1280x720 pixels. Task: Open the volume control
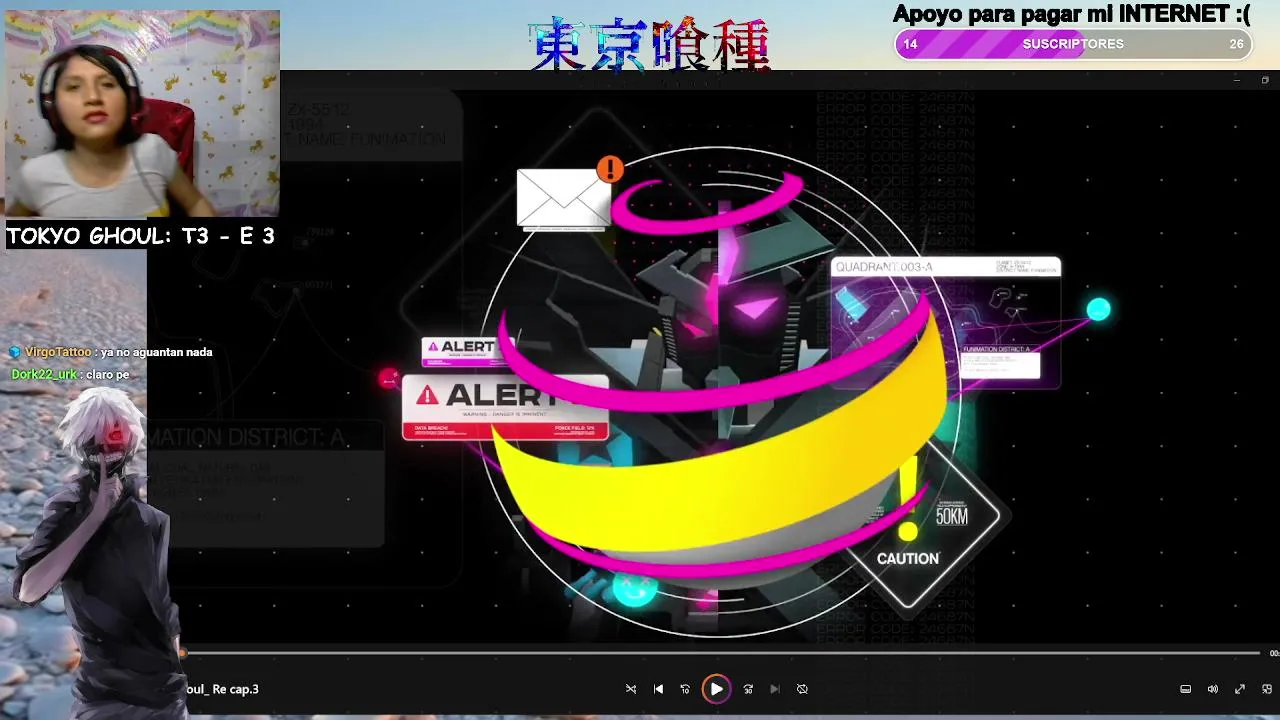click(x=1213, y=689)
